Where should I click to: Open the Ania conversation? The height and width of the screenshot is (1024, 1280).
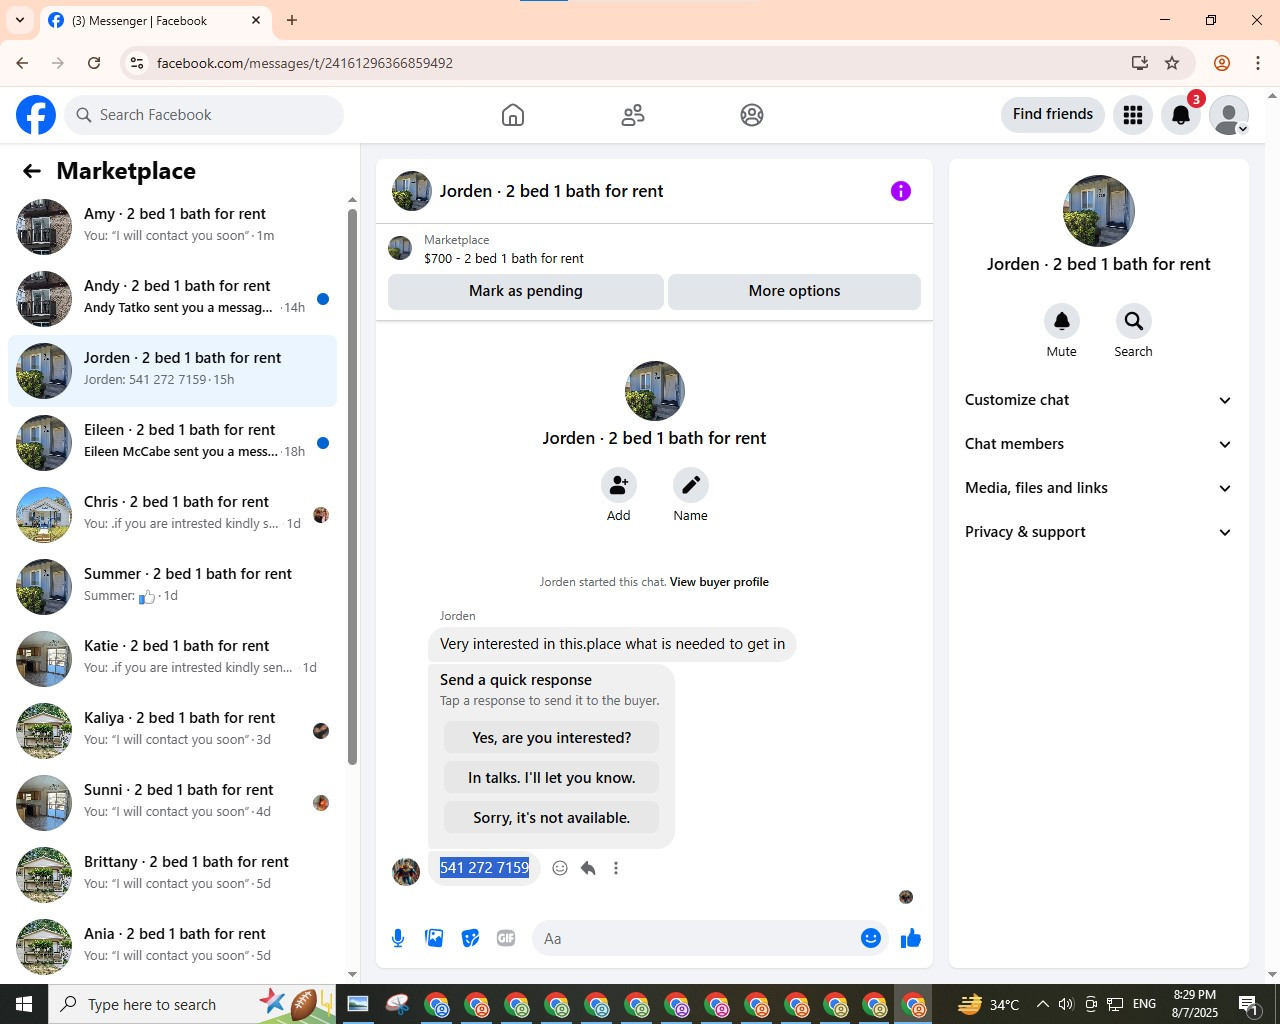[173, 946]
